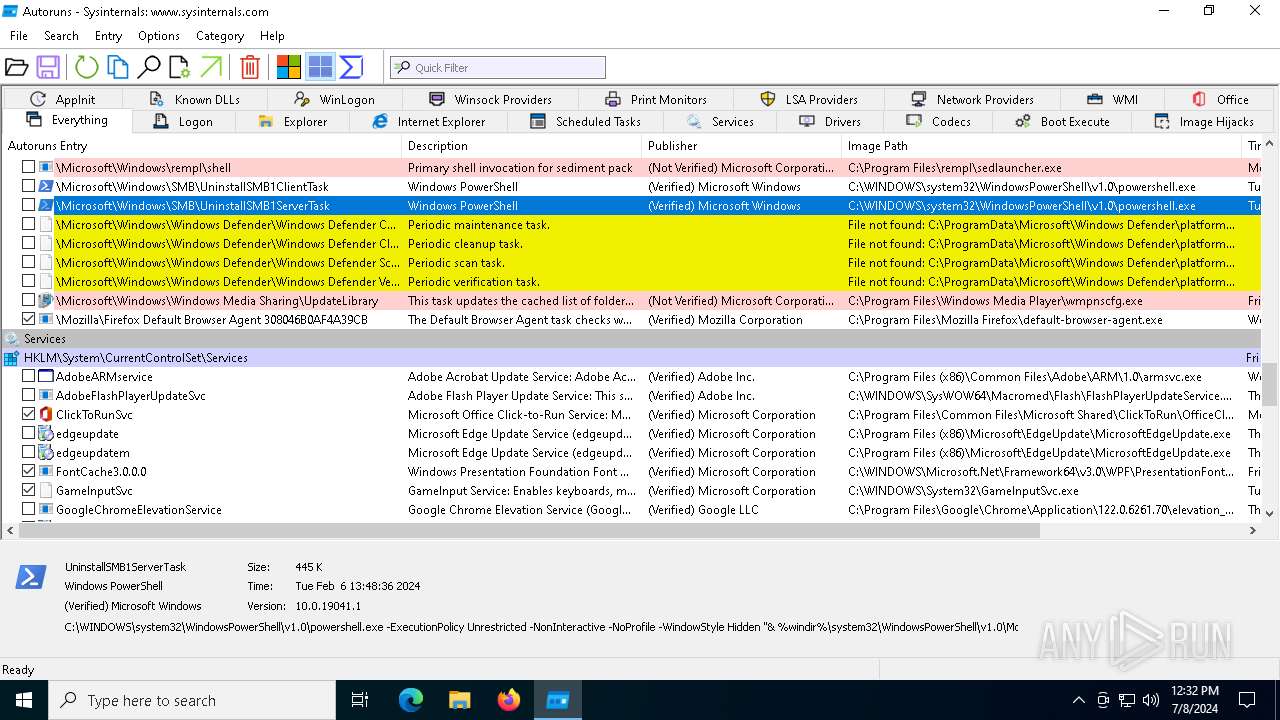Select the AdobeFlashPlayerUpdateSvc entry
Viewport: 1280px width, 720px height.
pos(131,396)
